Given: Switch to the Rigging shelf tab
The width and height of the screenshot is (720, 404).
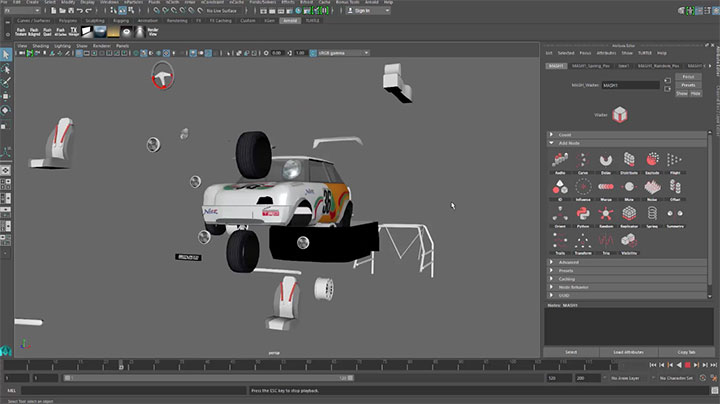Looking at the screenshot, I should coord(121,21).
